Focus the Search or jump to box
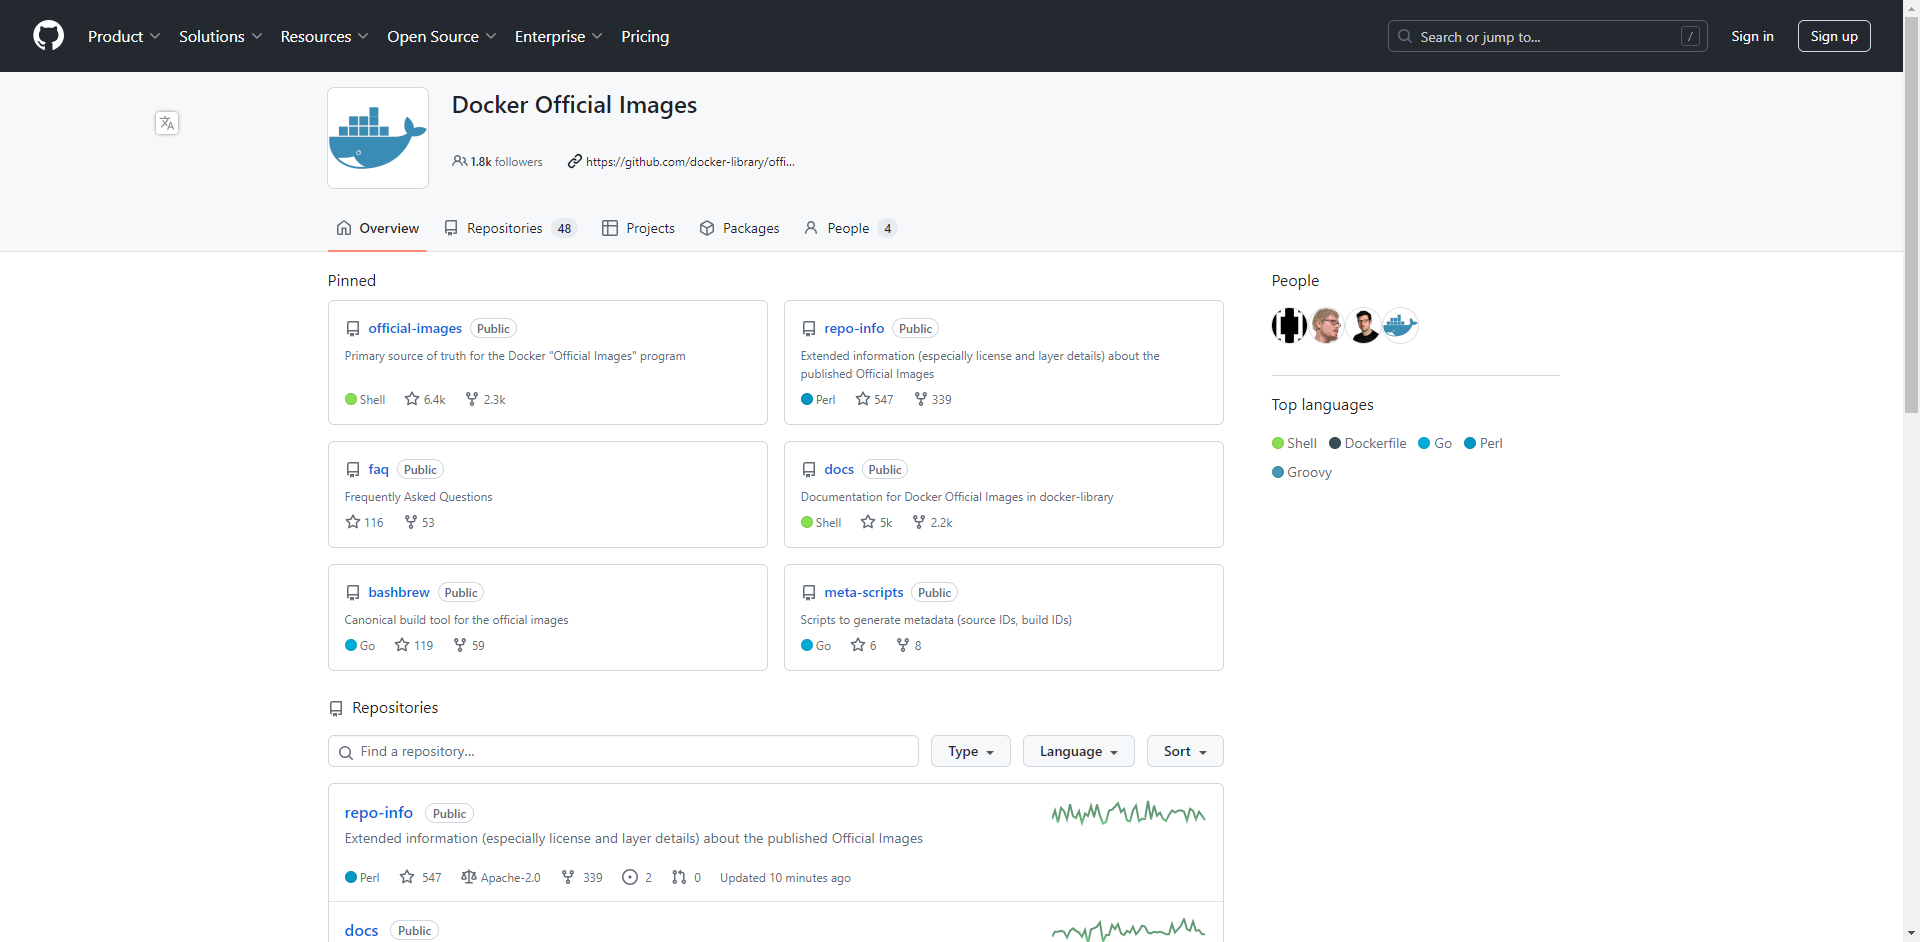The height and width of the screenshot is (942, 1920). pyautogui.click(x=1548, y=36)
